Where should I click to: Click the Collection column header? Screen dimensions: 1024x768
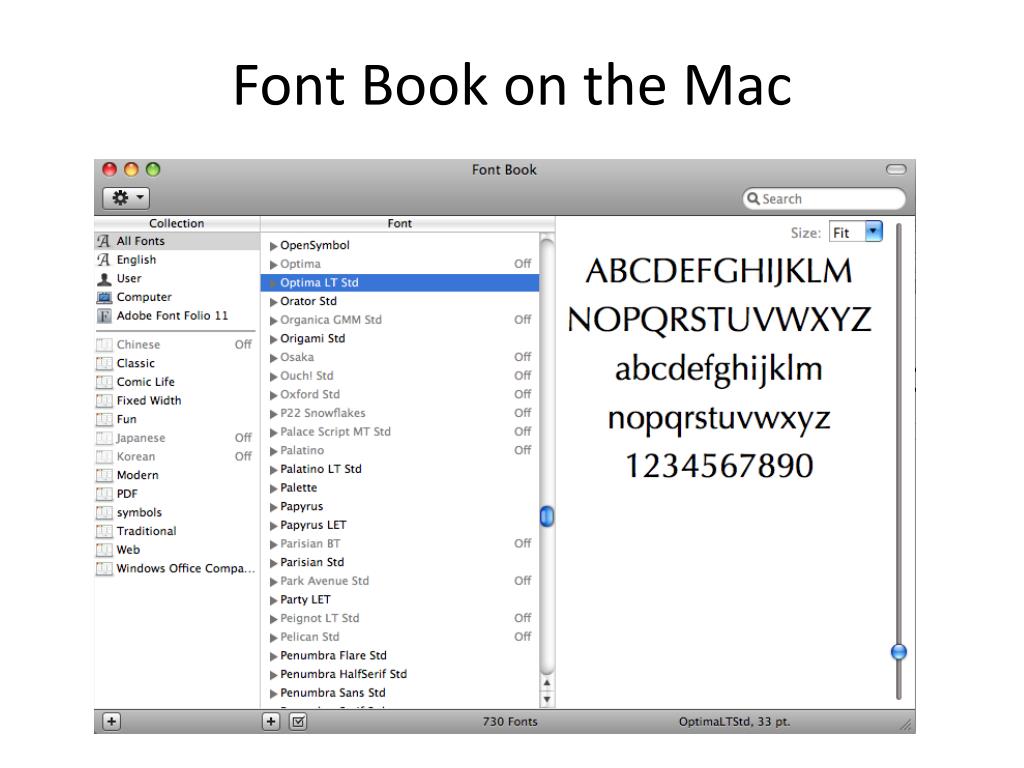(177, 223)
